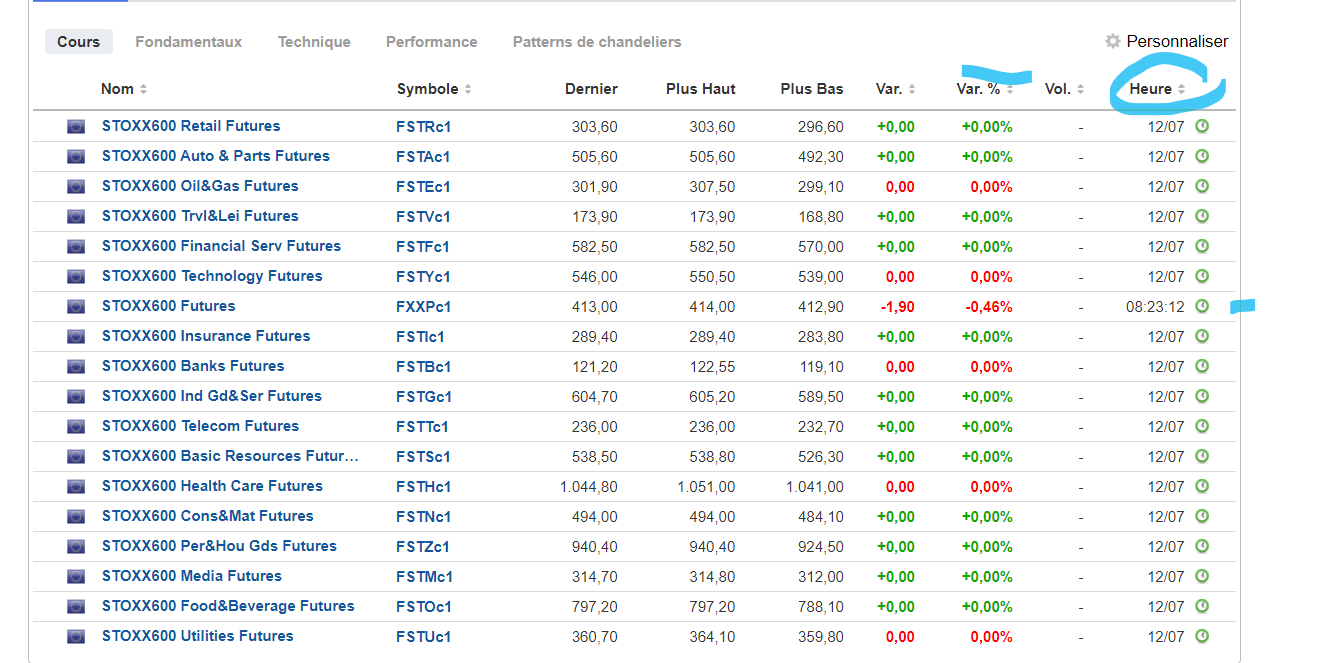Click the FXXPc1 symbol link

pyautogui.click(x=424, y=307)
